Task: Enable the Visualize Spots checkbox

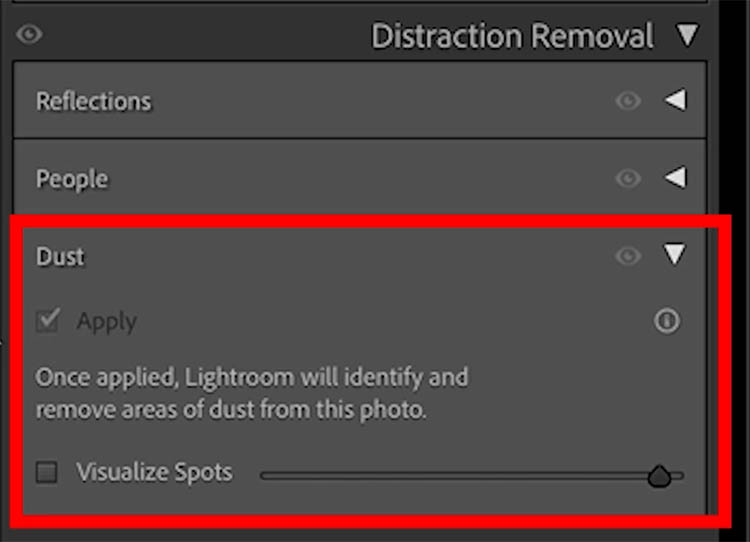Action: 47,472
